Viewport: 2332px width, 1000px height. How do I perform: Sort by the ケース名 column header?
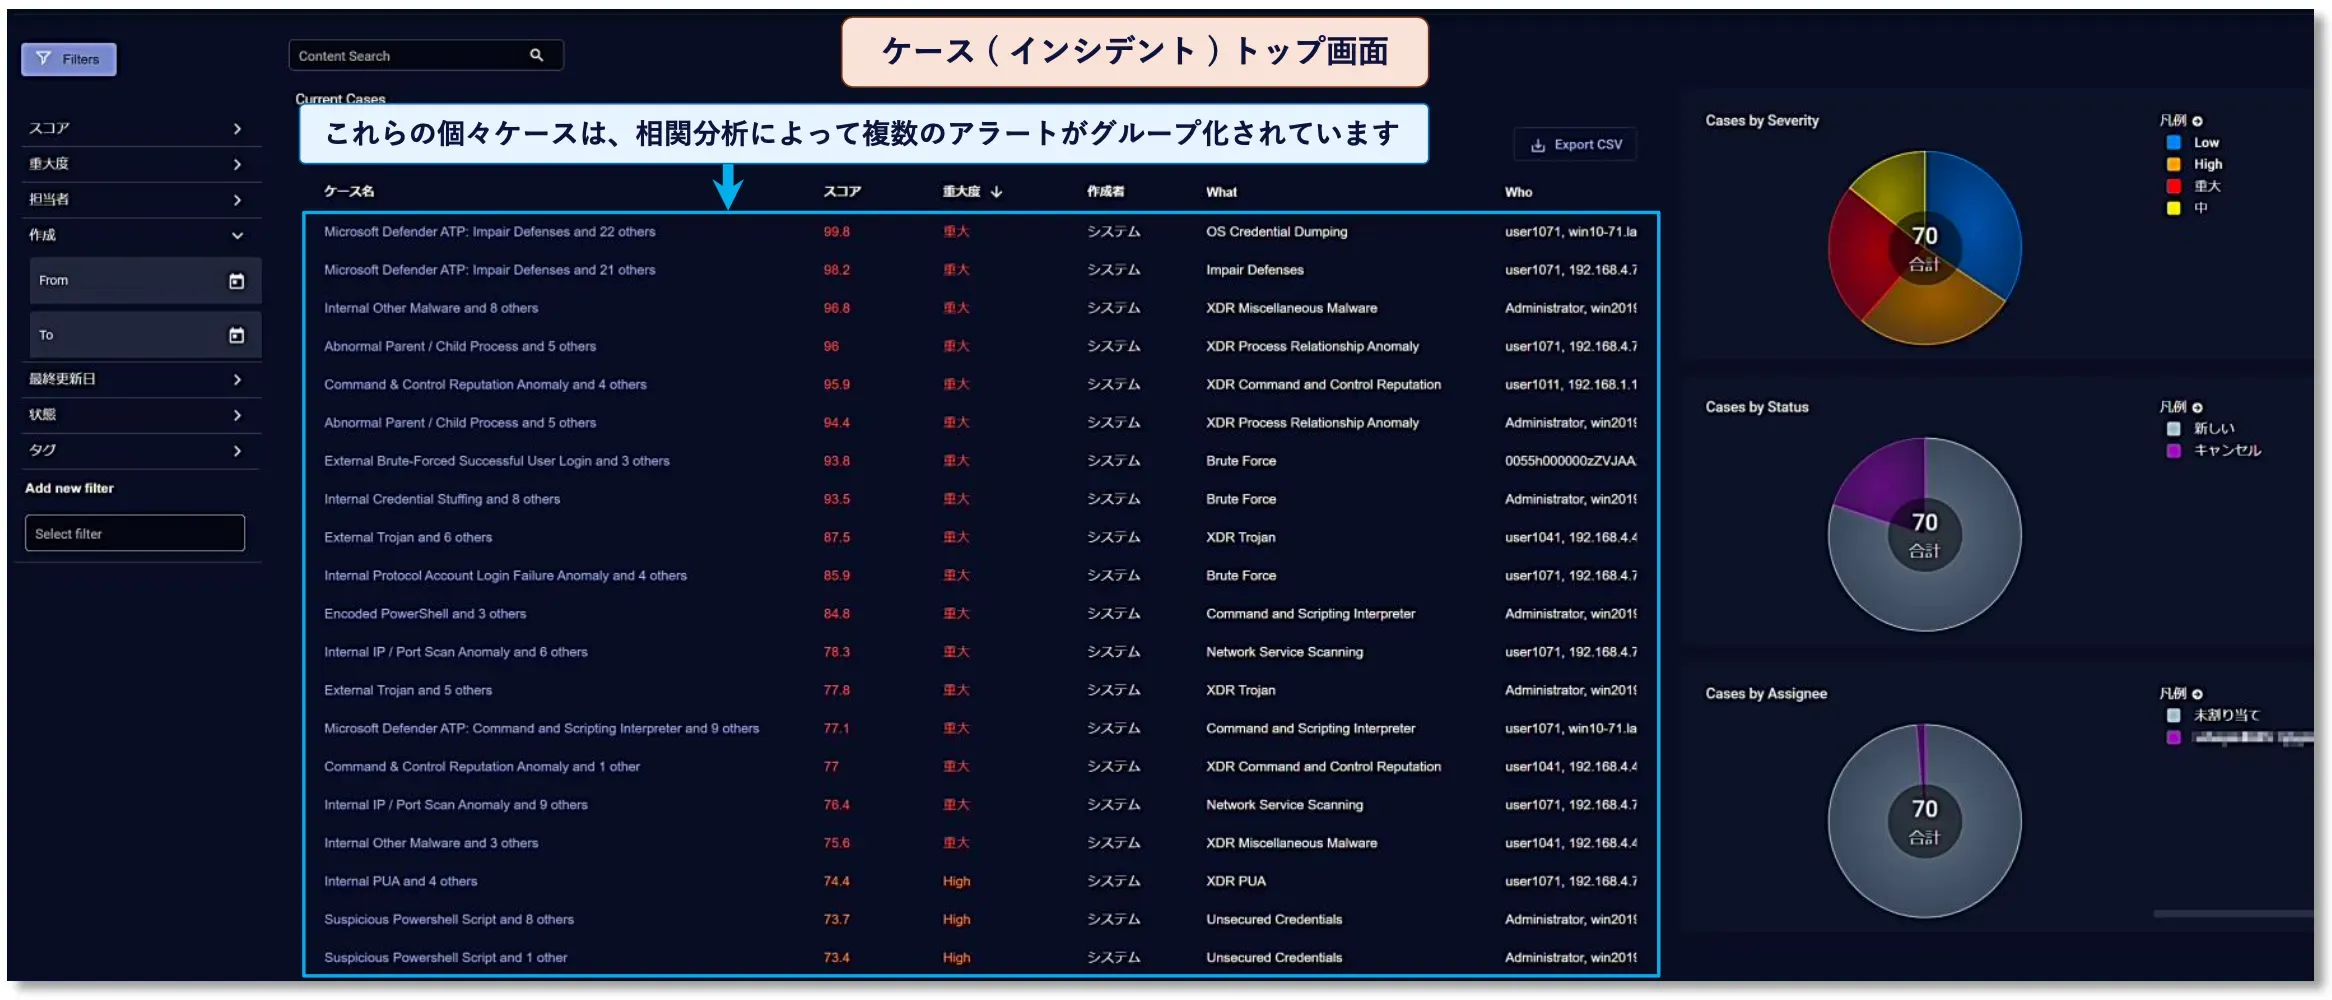349,192
